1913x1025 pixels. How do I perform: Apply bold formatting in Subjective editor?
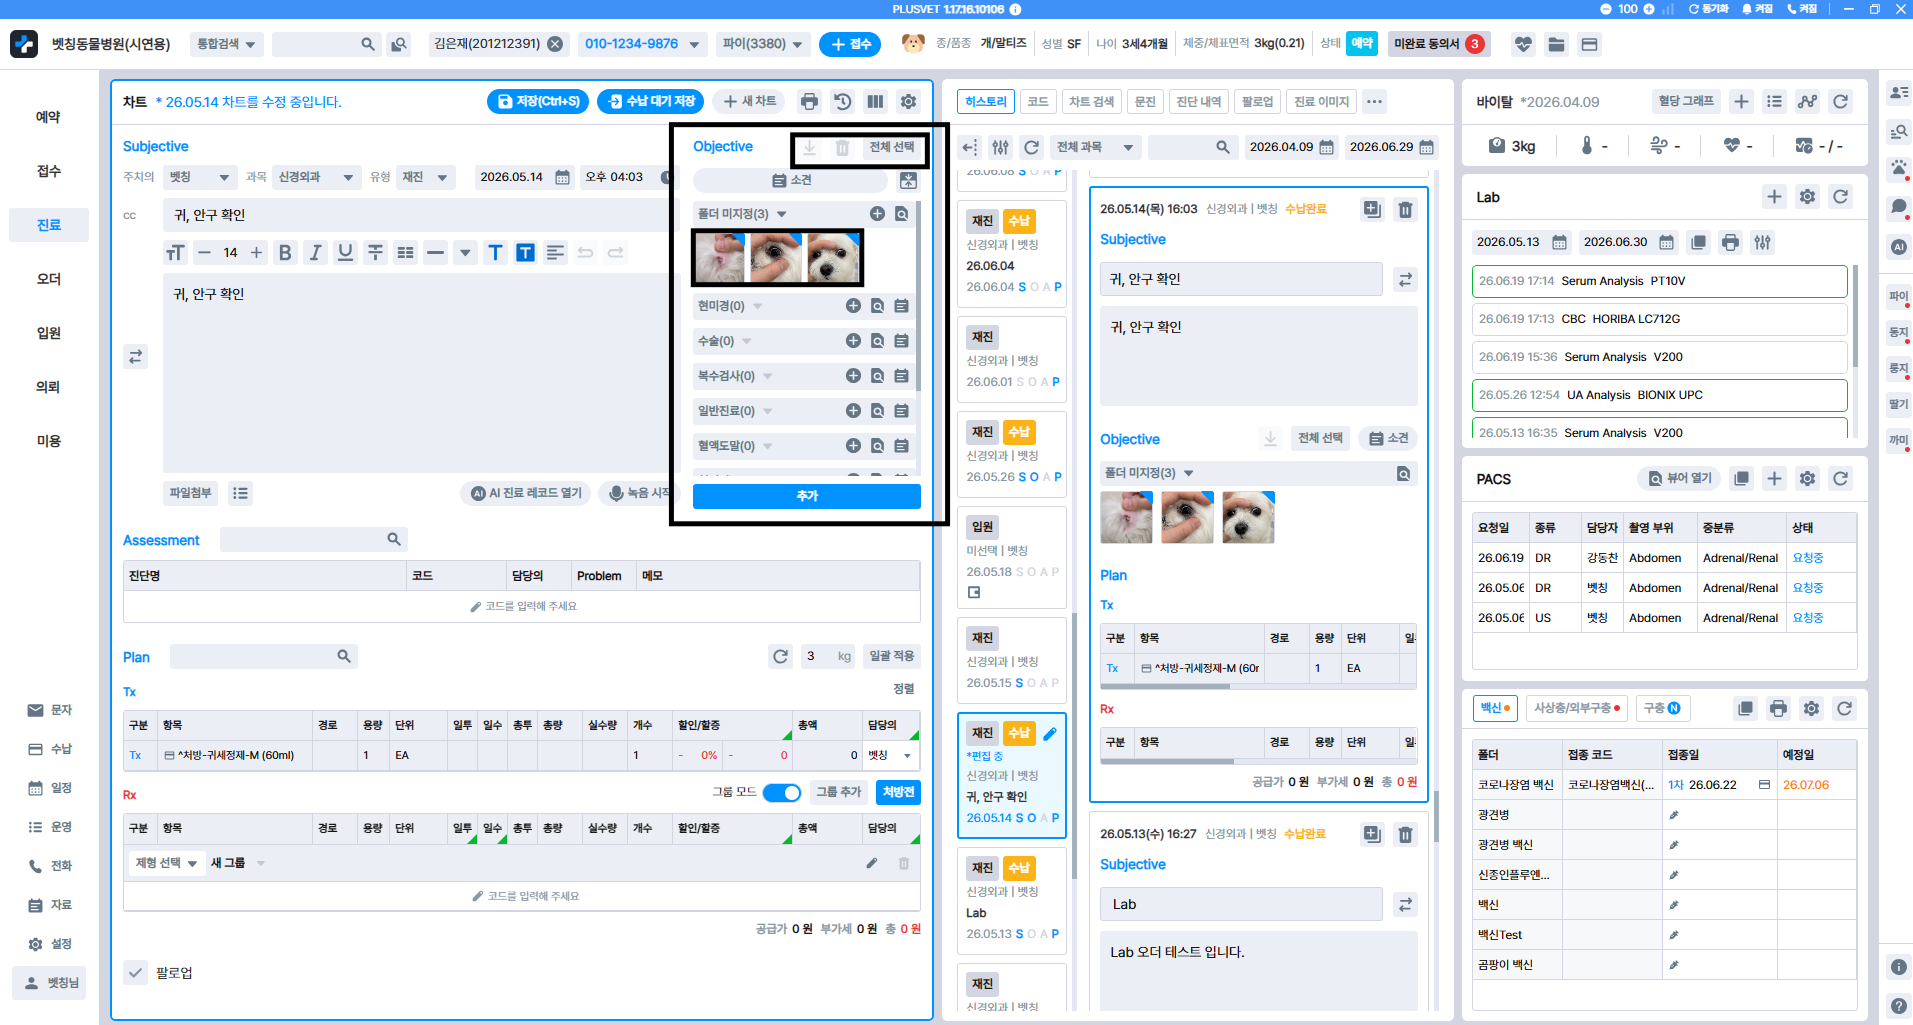pyautogui.click(x=285, y=252)
